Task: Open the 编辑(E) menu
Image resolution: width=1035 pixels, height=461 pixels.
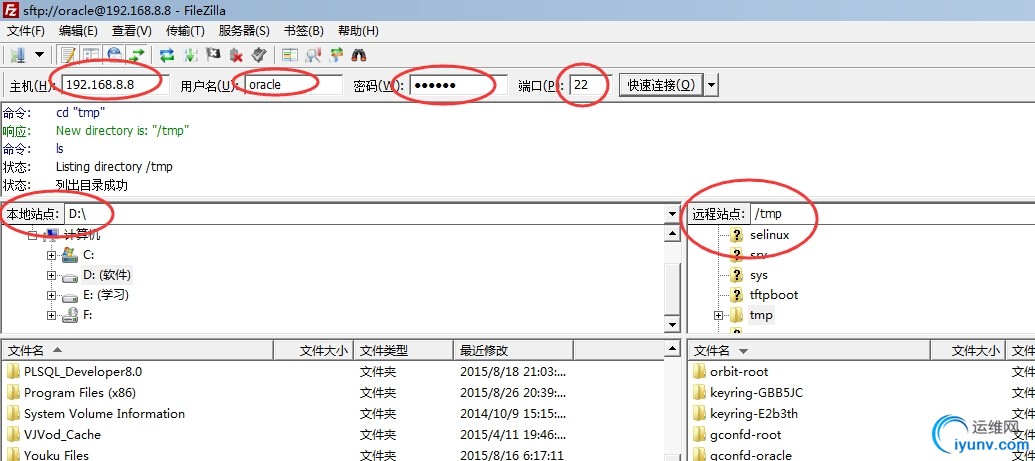Action: click(78, 31)
